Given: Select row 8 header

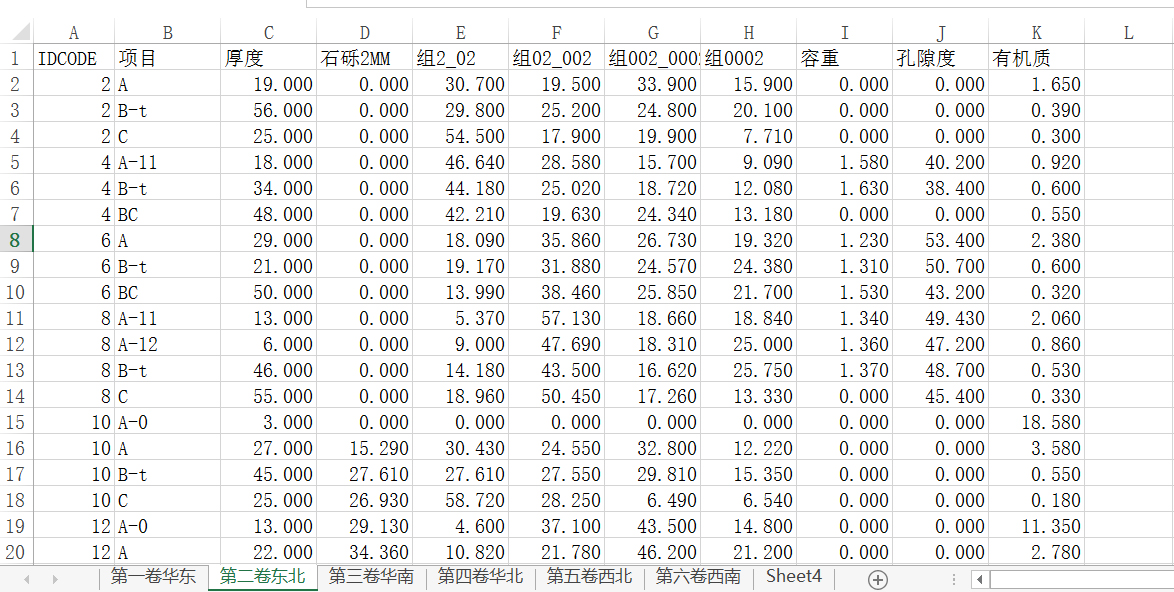Looking at the screenshot, I should tap(16, 240).
